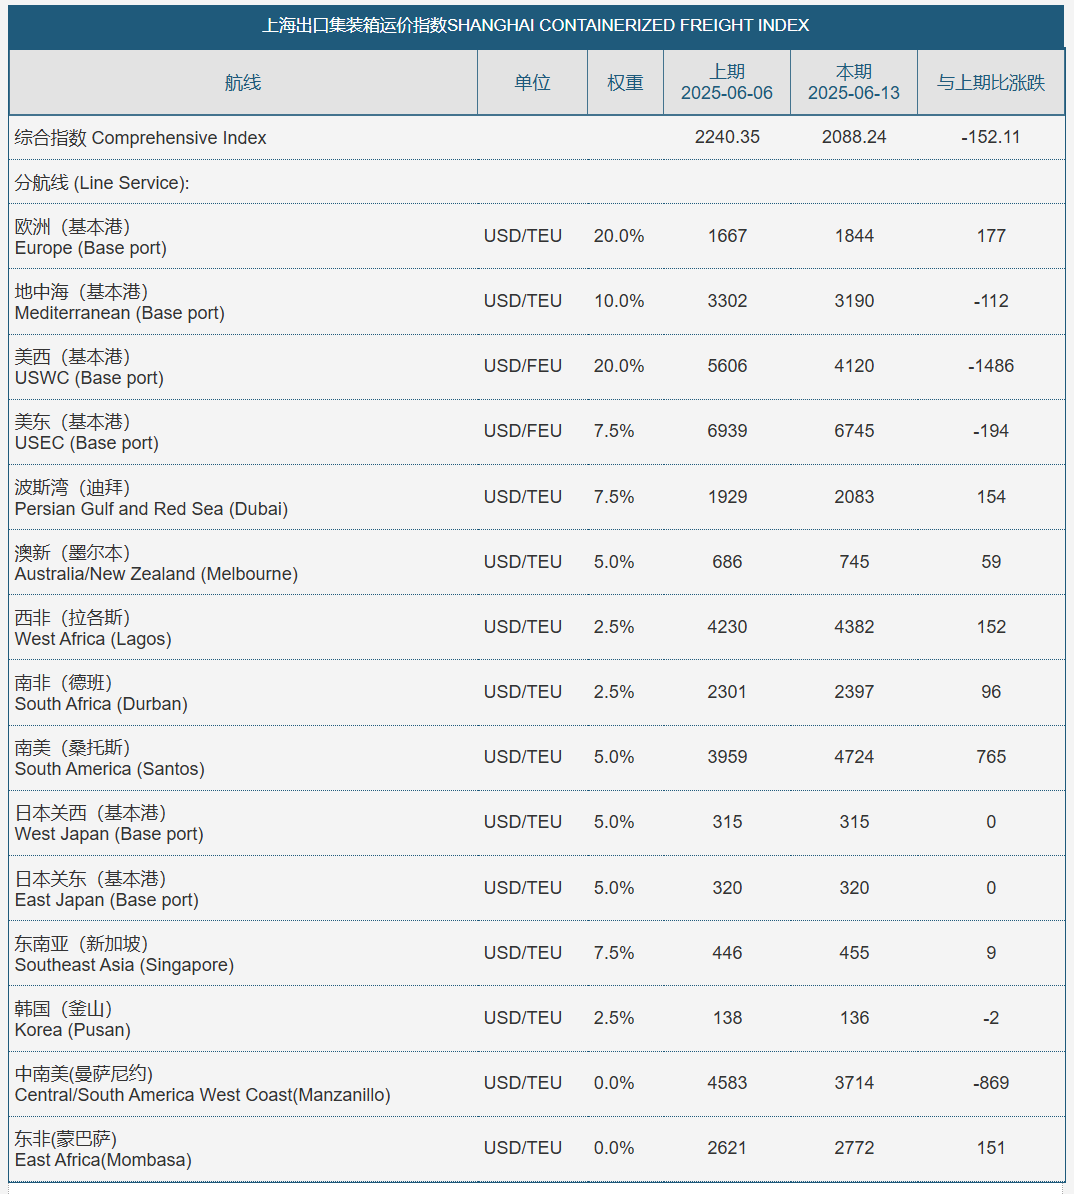
Task: Click the 航线 column header
Action: point(243,82)
